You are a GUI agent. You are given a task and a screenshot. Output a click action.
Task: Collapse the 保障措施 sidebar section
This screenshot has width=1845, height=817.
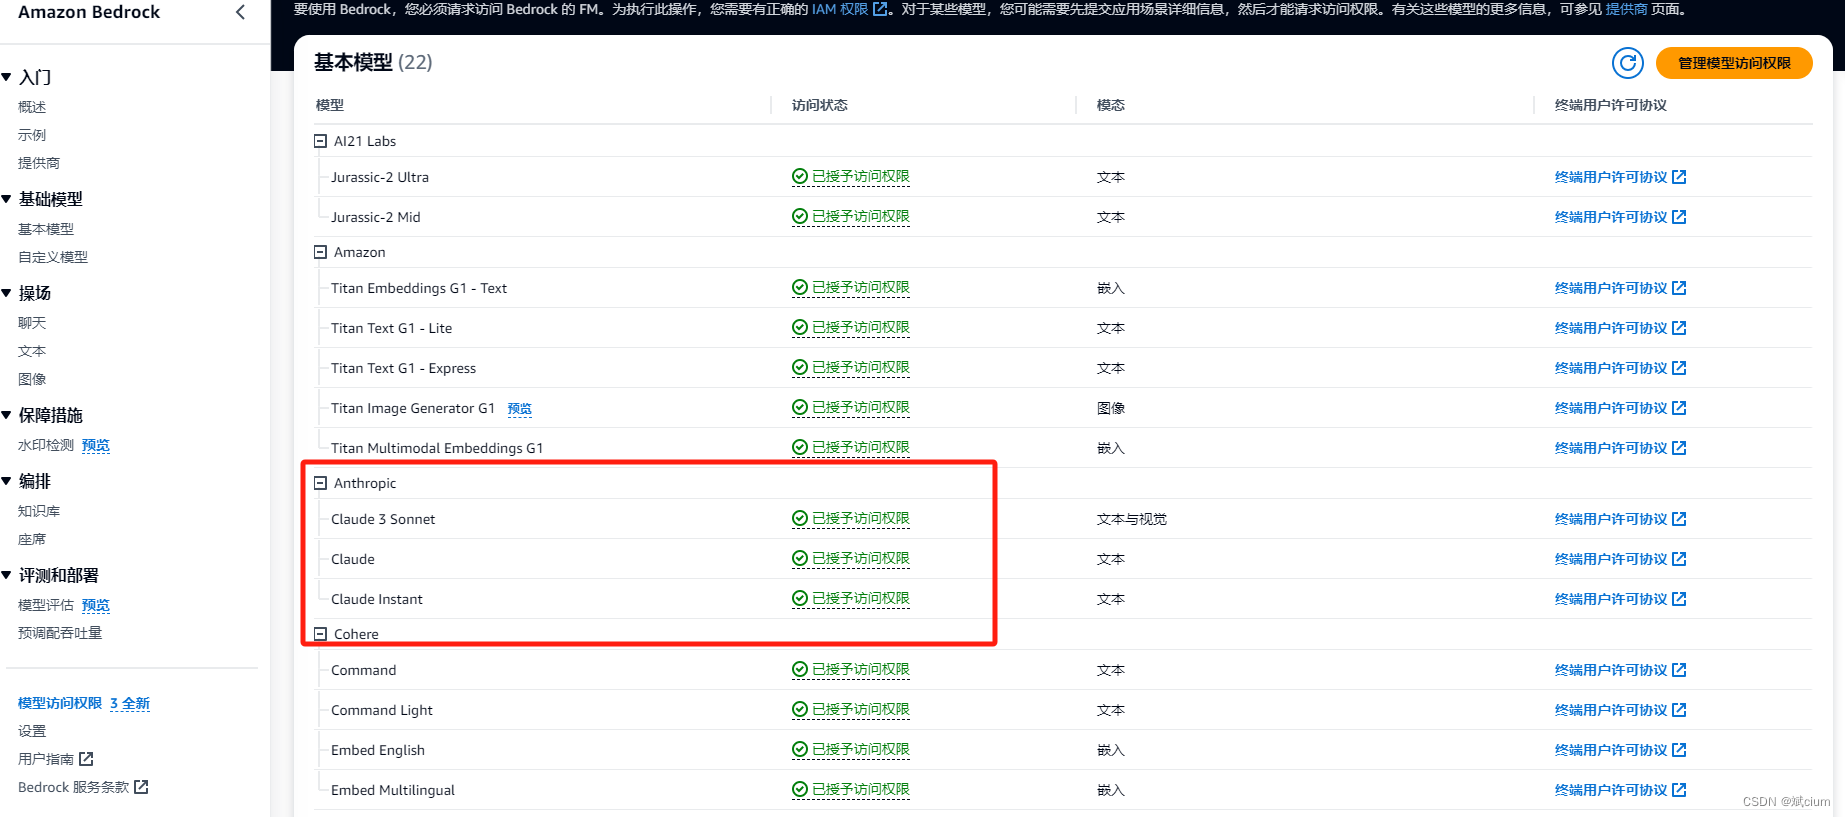click(x=7, y=415)
